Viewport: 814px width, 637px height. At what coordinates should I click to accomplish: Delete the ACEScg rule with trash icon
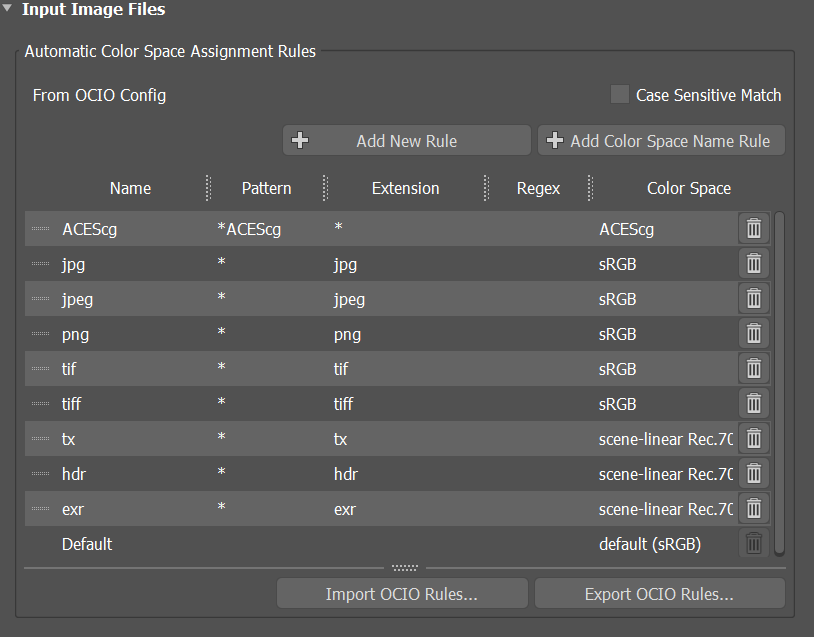(754, 229)
